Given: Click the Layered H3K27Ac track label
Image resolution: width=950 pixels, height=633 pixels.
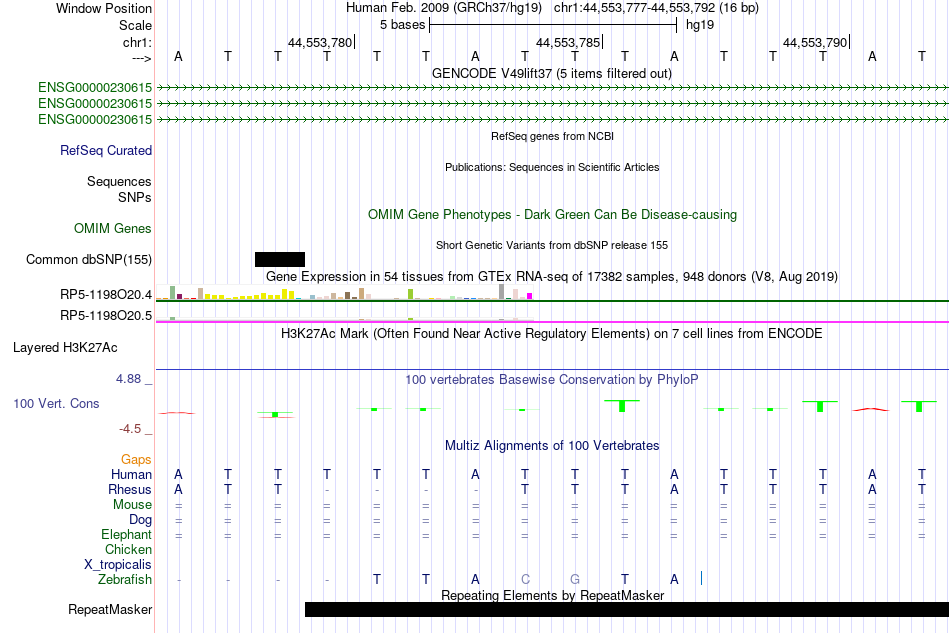Looking at the screenshot, I should (65, 348).
